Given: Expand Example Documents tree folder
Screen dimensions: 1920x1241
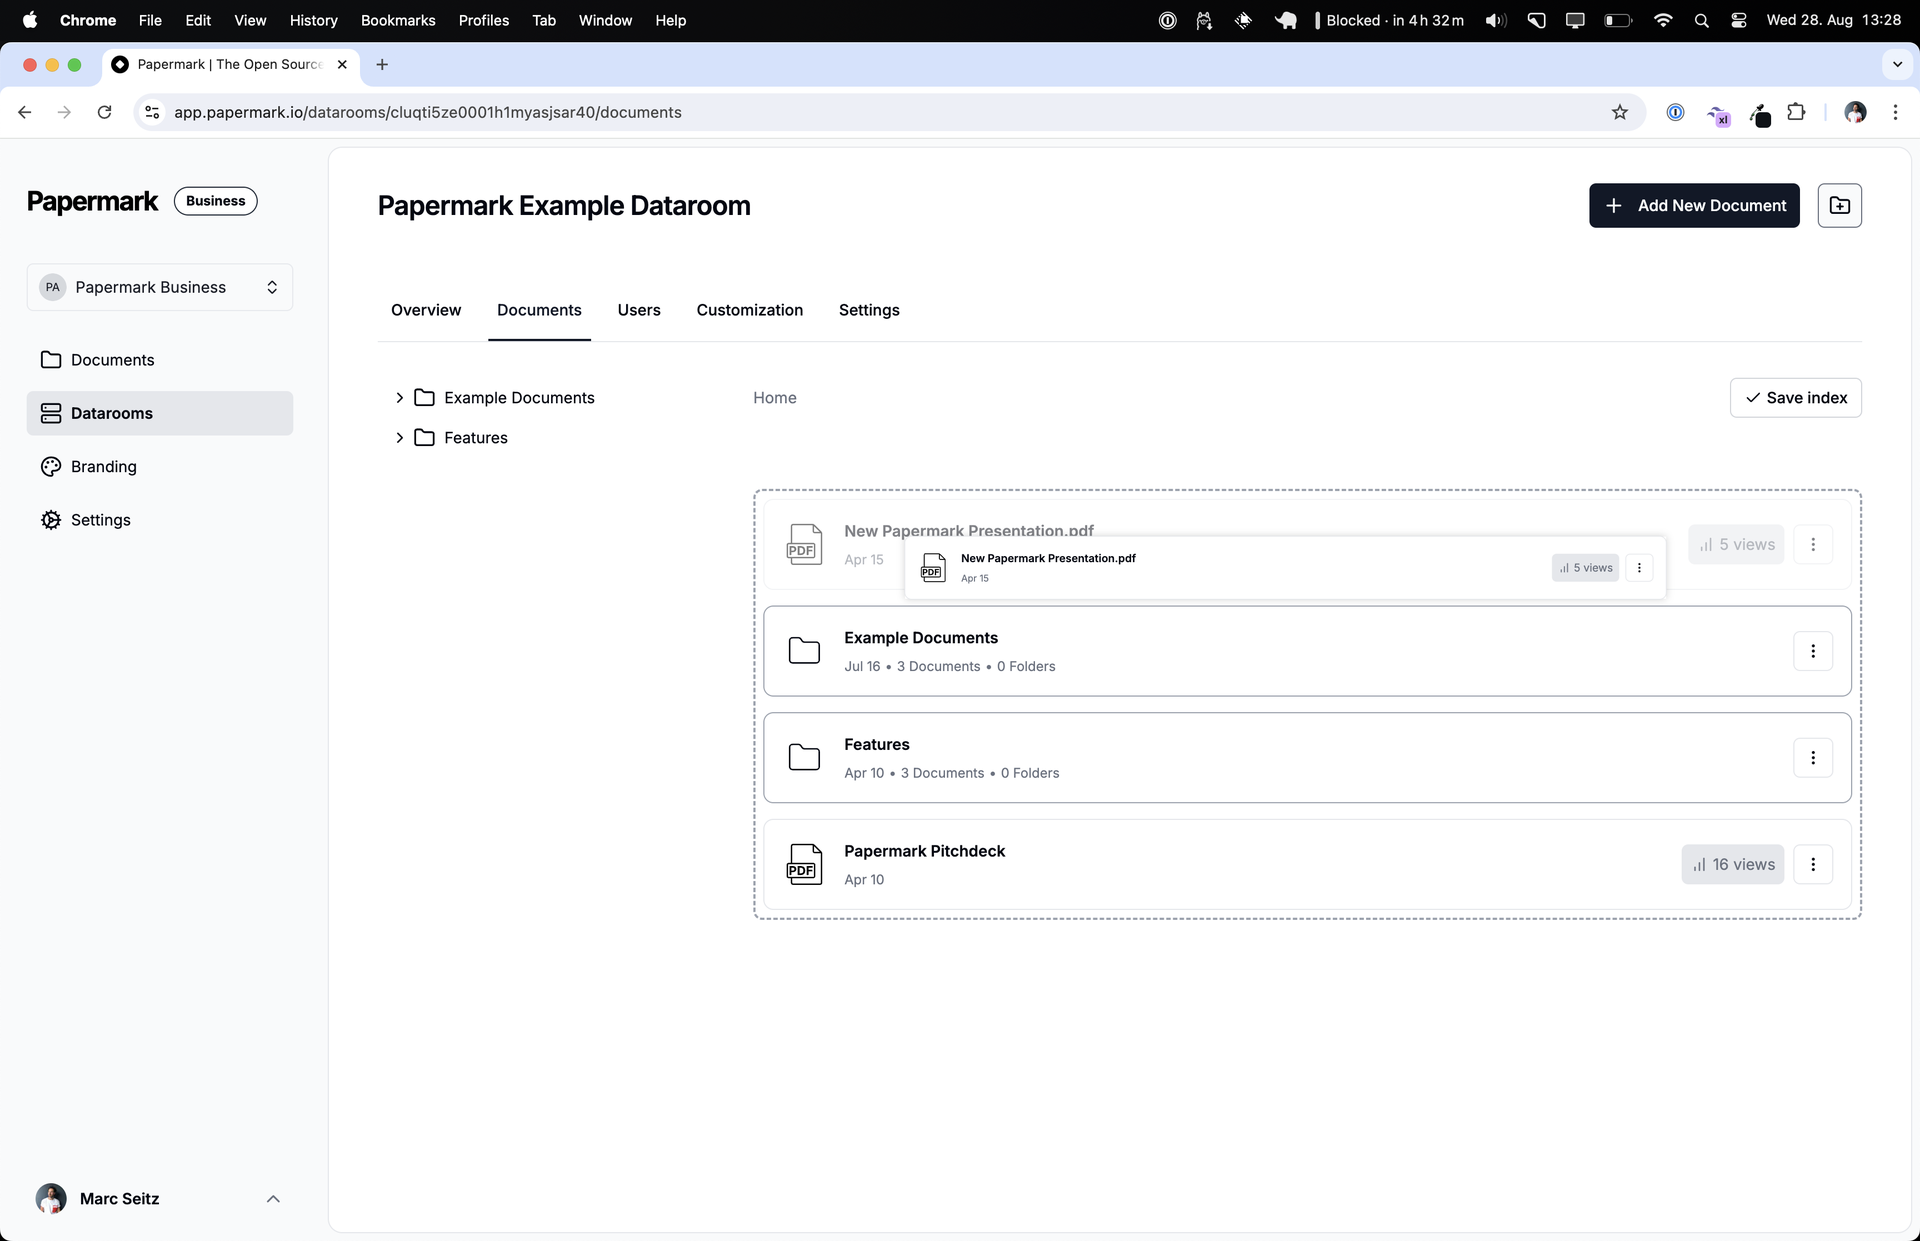Looking at the screenshot, I should [399, 398].
